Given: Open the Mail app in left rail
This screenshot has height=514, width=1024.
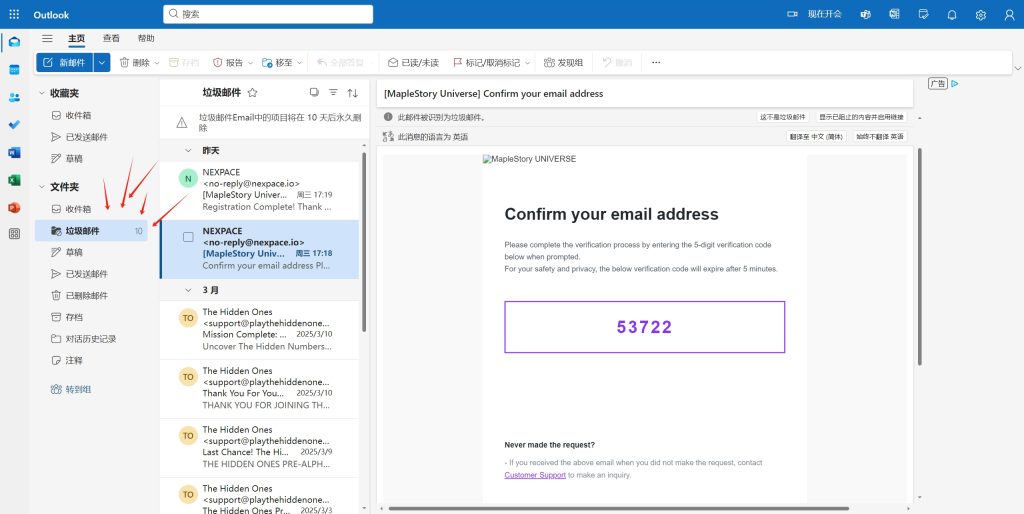Looking at the screenshot, I should (x=14, y=42).
